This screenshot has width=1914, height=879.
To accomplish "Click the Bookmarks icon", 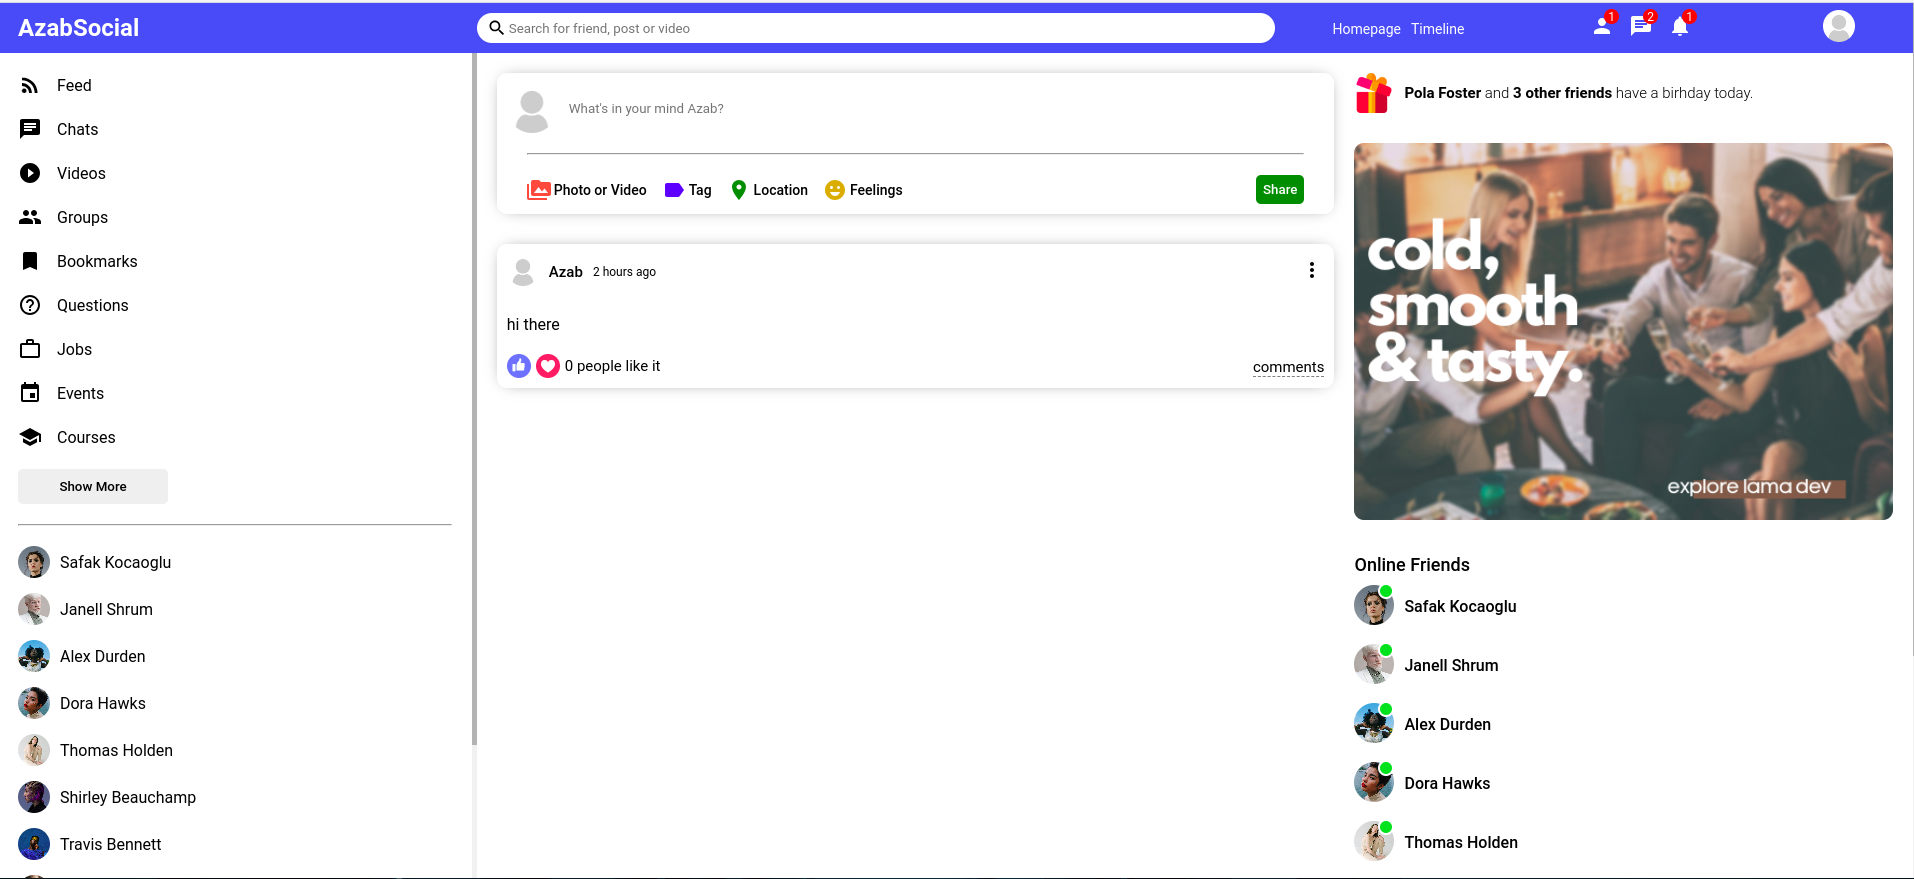I will click(x=30, y=261).
